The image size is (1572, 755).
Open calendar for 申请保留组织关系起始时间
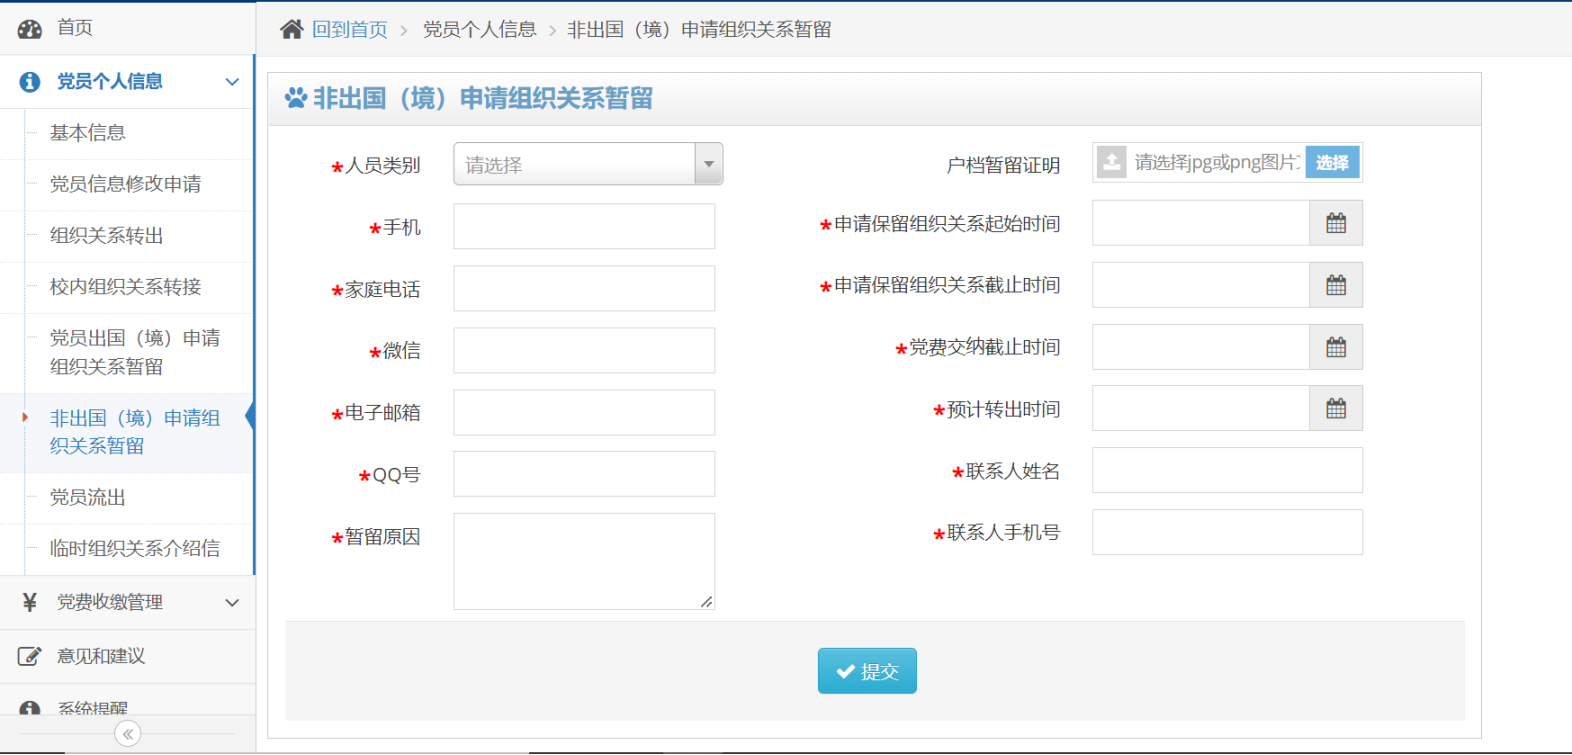pyautogui.click(x=1335, y=223)
